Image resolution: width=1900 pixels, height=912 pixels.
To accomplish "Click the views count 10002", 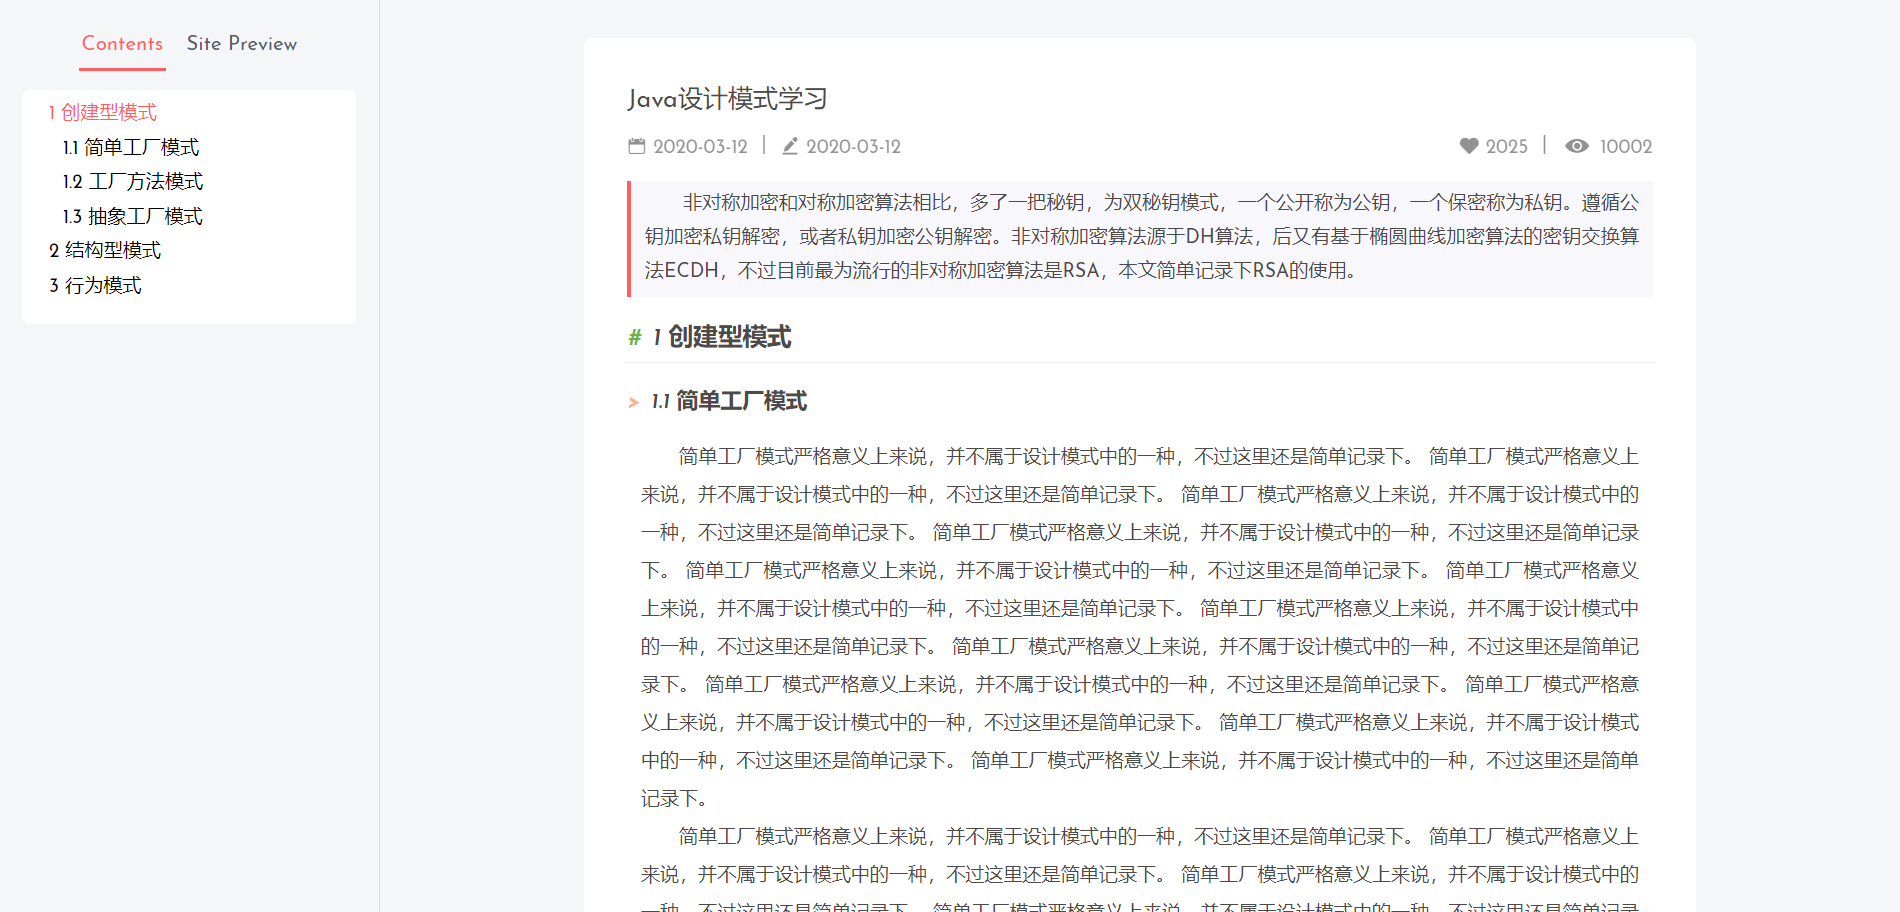I will click(x=1626, y=146).
